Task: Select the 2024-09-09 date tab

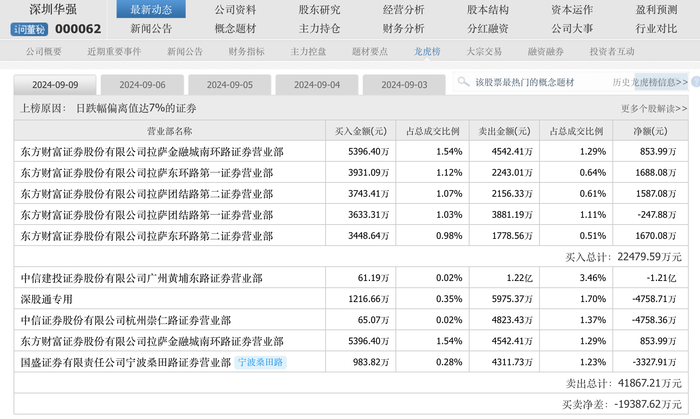Action: click(55, 85)
